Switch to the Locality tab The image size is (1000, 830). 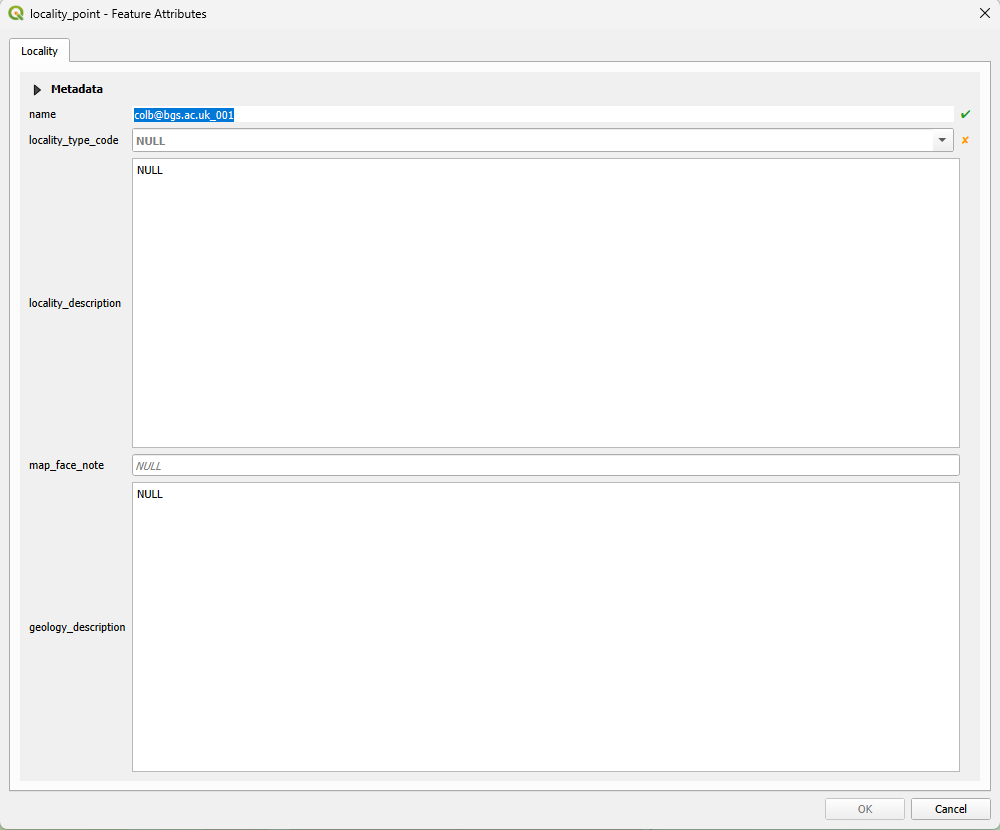click(x=40, y=51)
